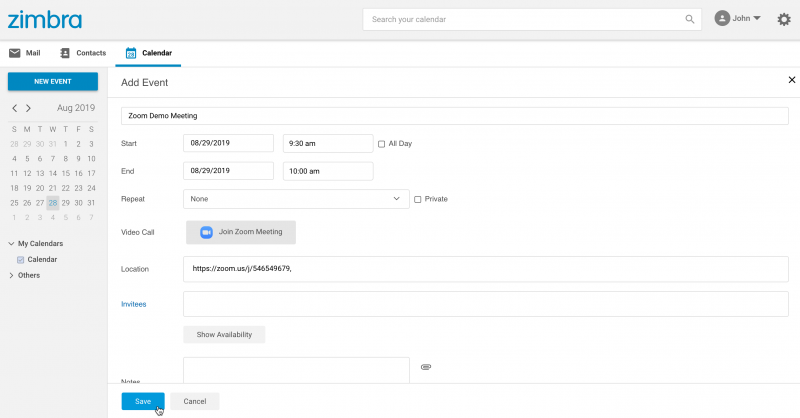Click the Aug 2019 month label
Viewport: 800px width, 418px height.
point(76,108)
